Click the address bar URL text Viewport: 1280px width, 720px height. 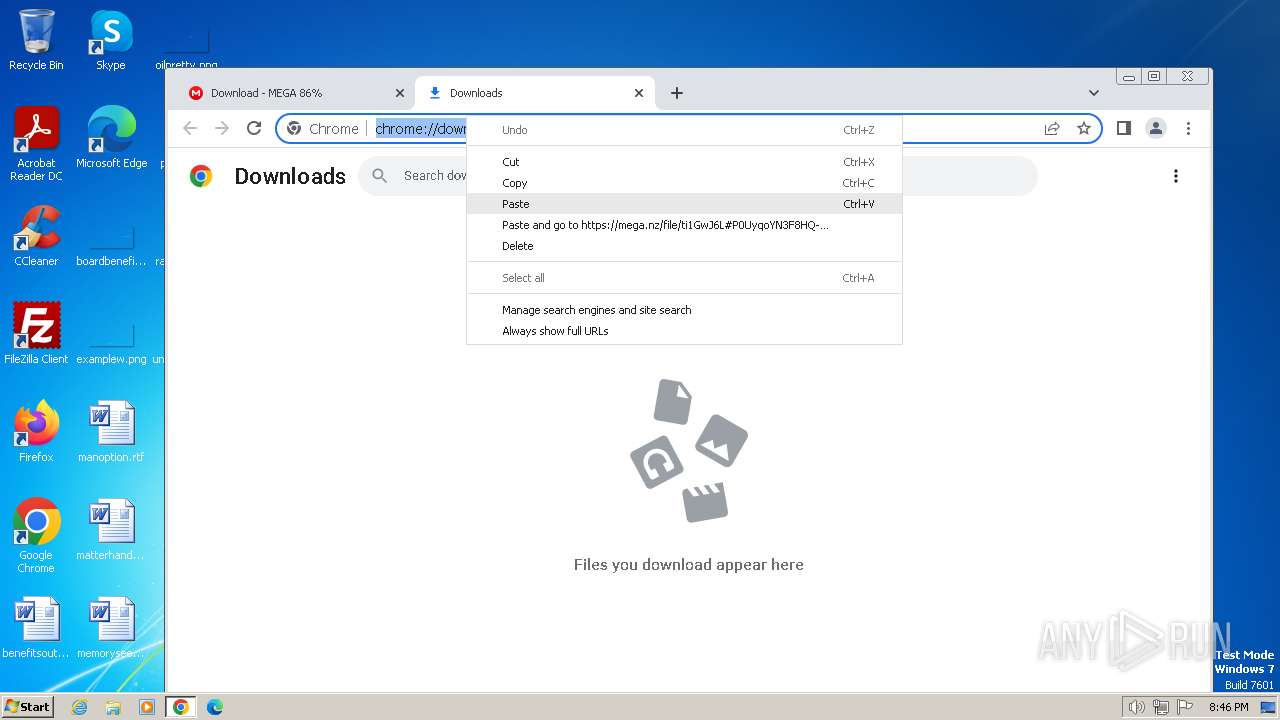coord(421,128)
